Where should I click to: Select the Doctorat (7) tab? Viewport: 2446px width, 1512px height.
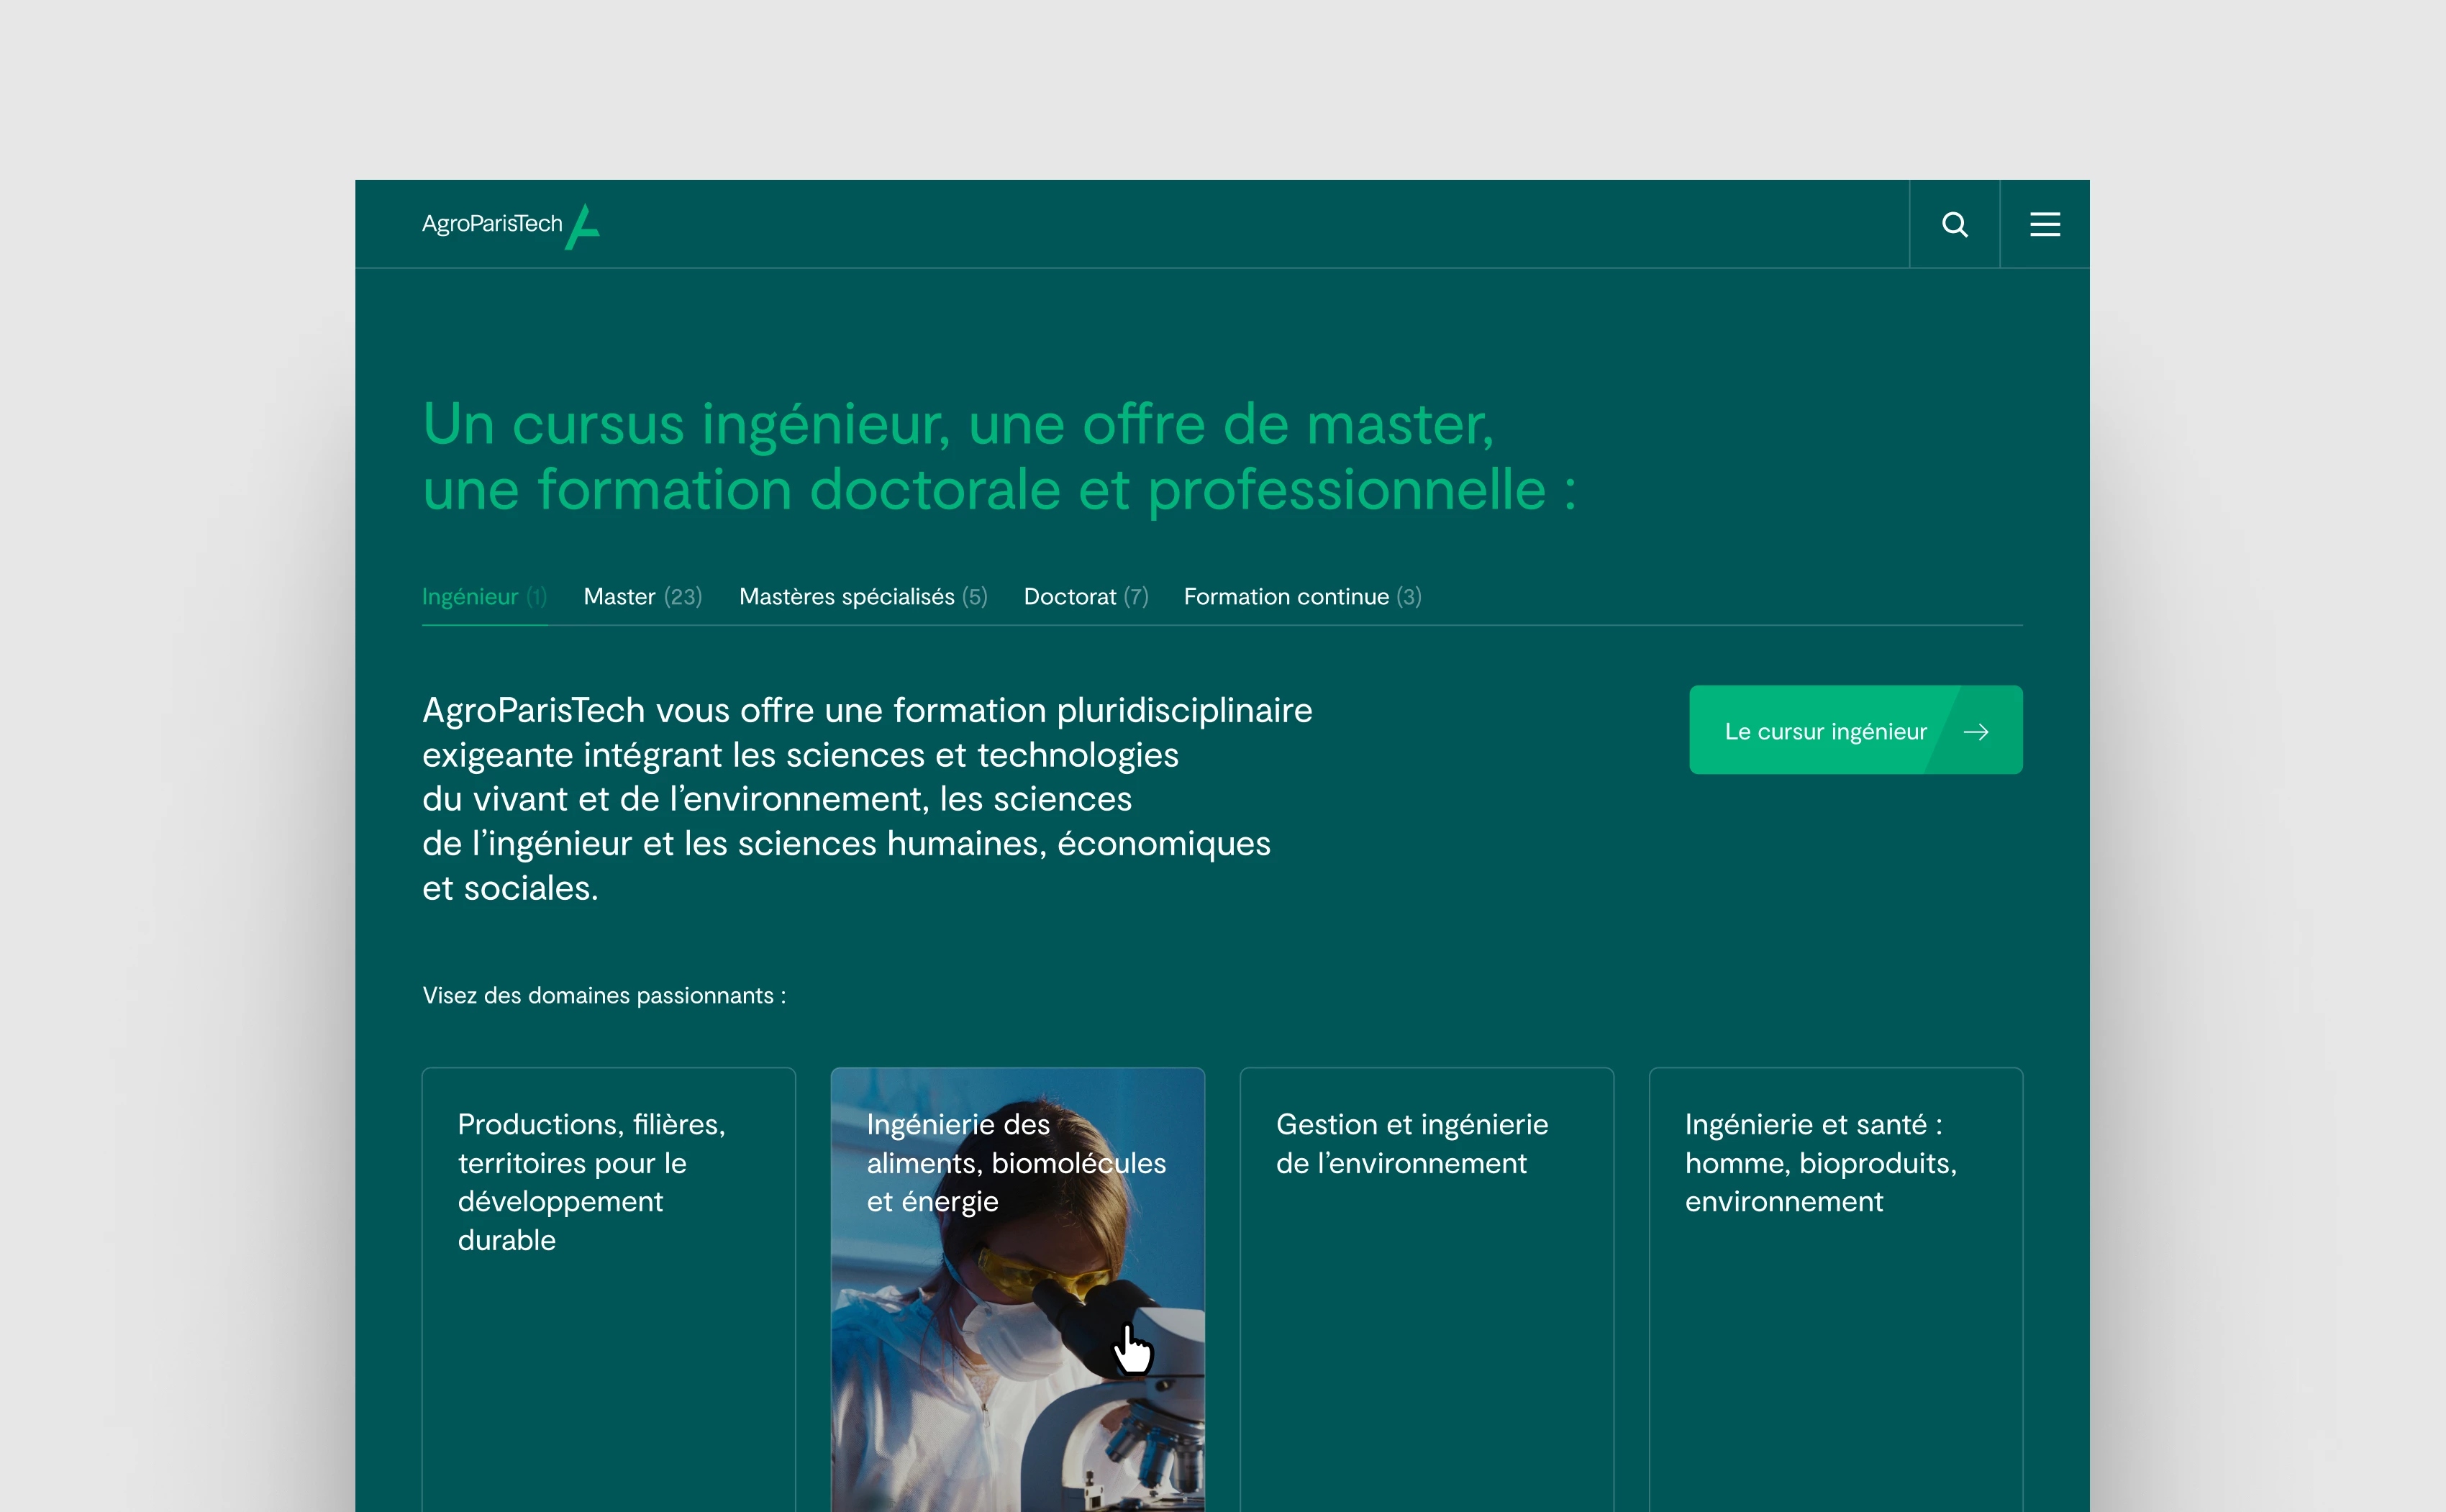1086,596
